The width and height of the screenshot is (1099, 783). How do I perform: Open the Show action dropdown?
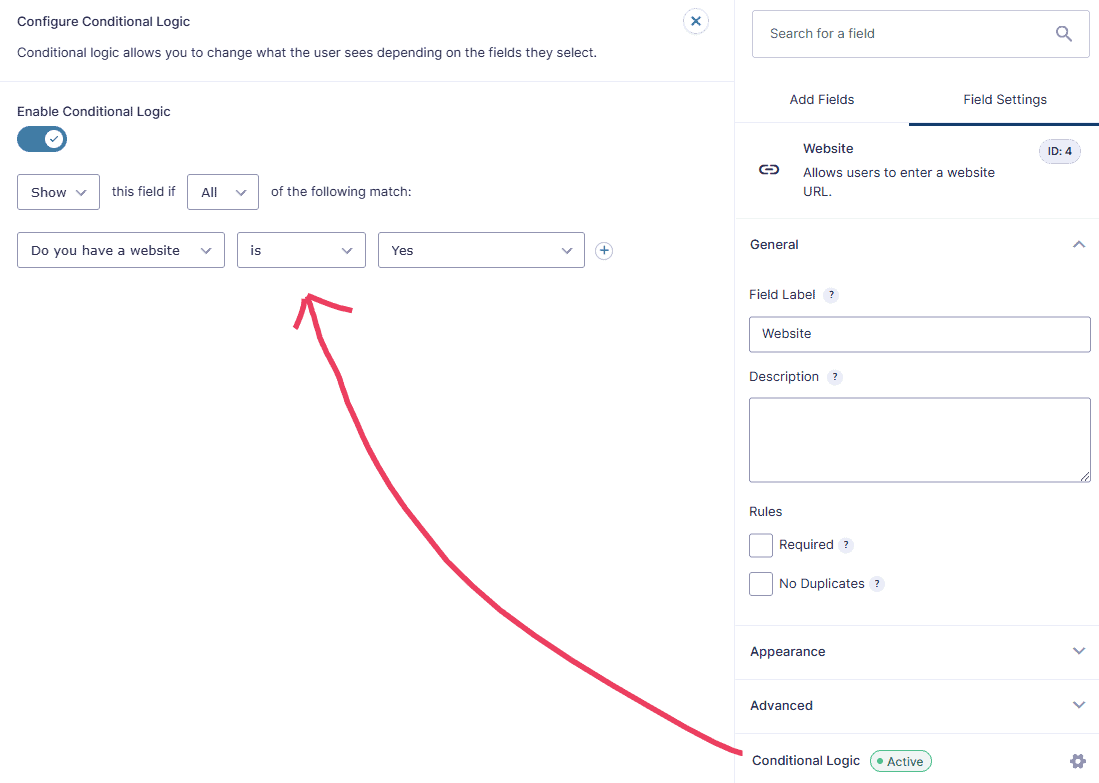[57, 191]
